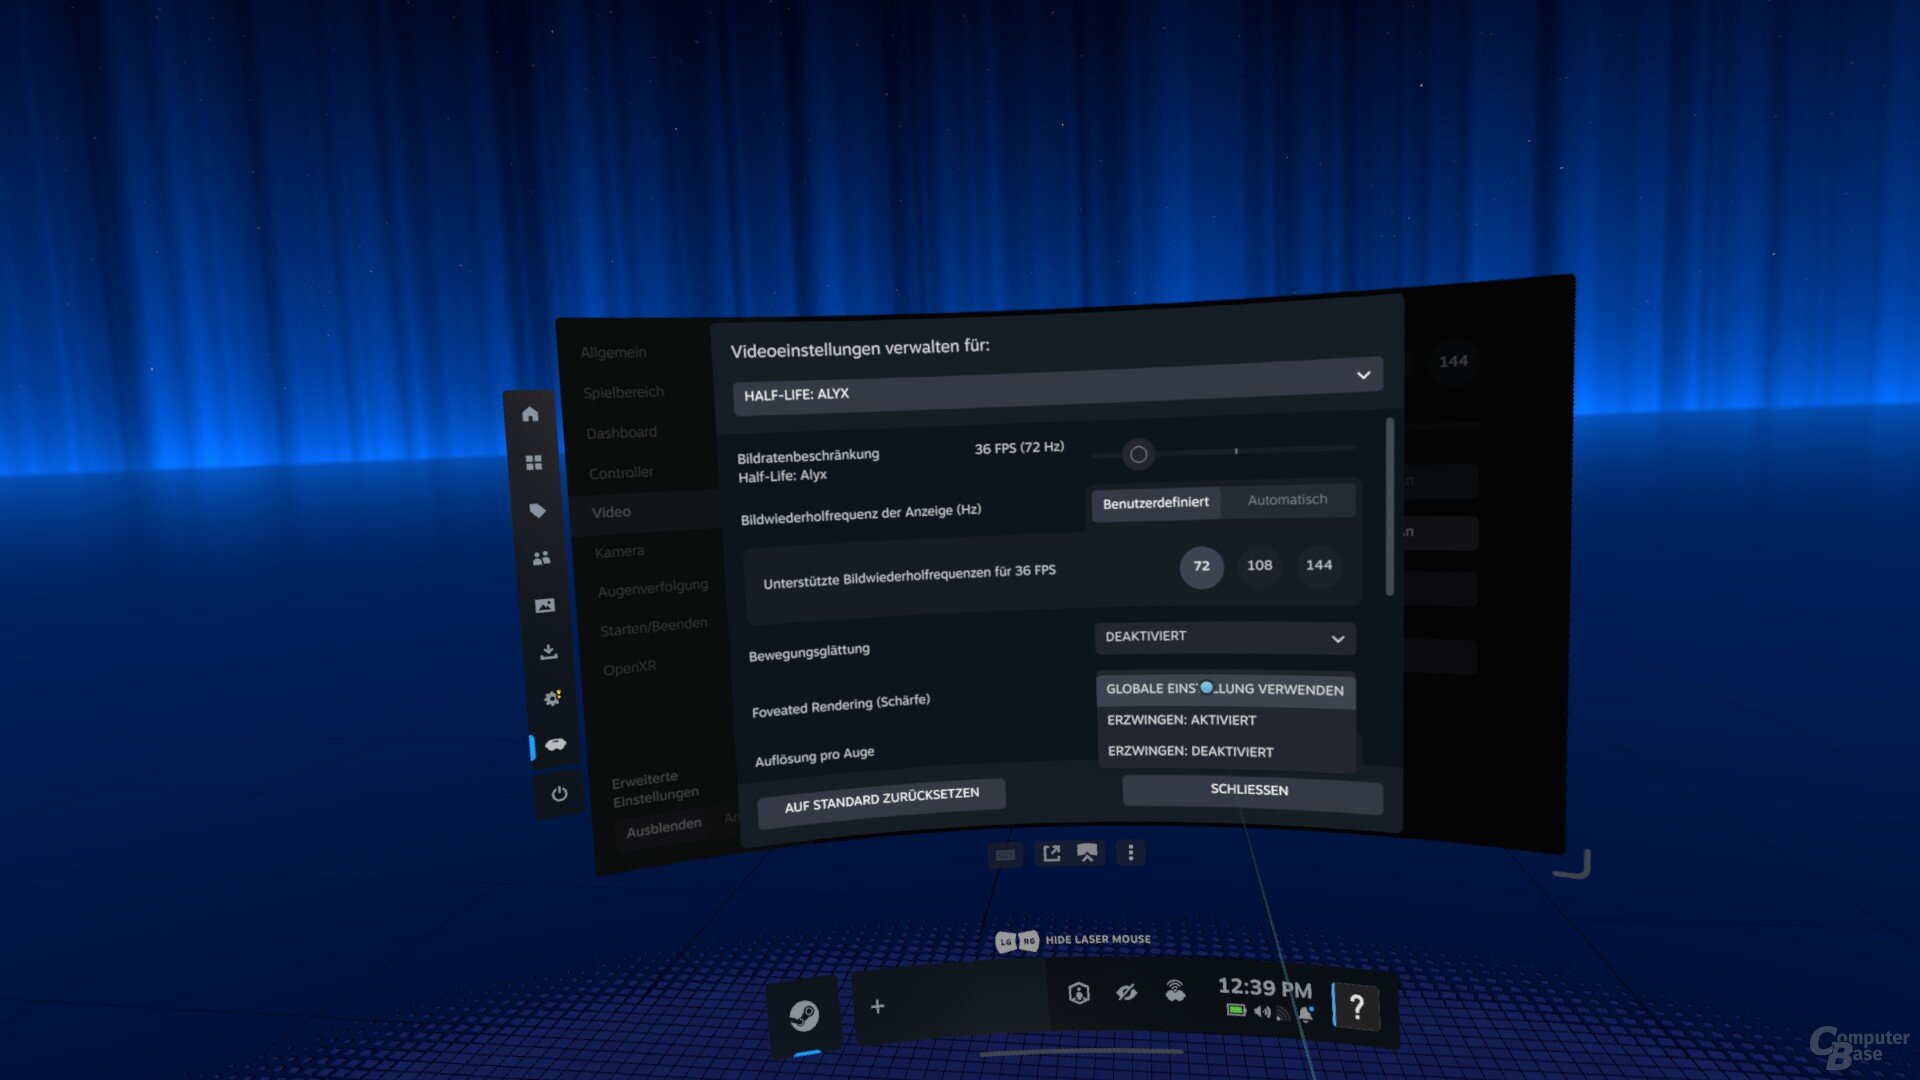Click the Auflösung pro Auge label

coord(814,756)
